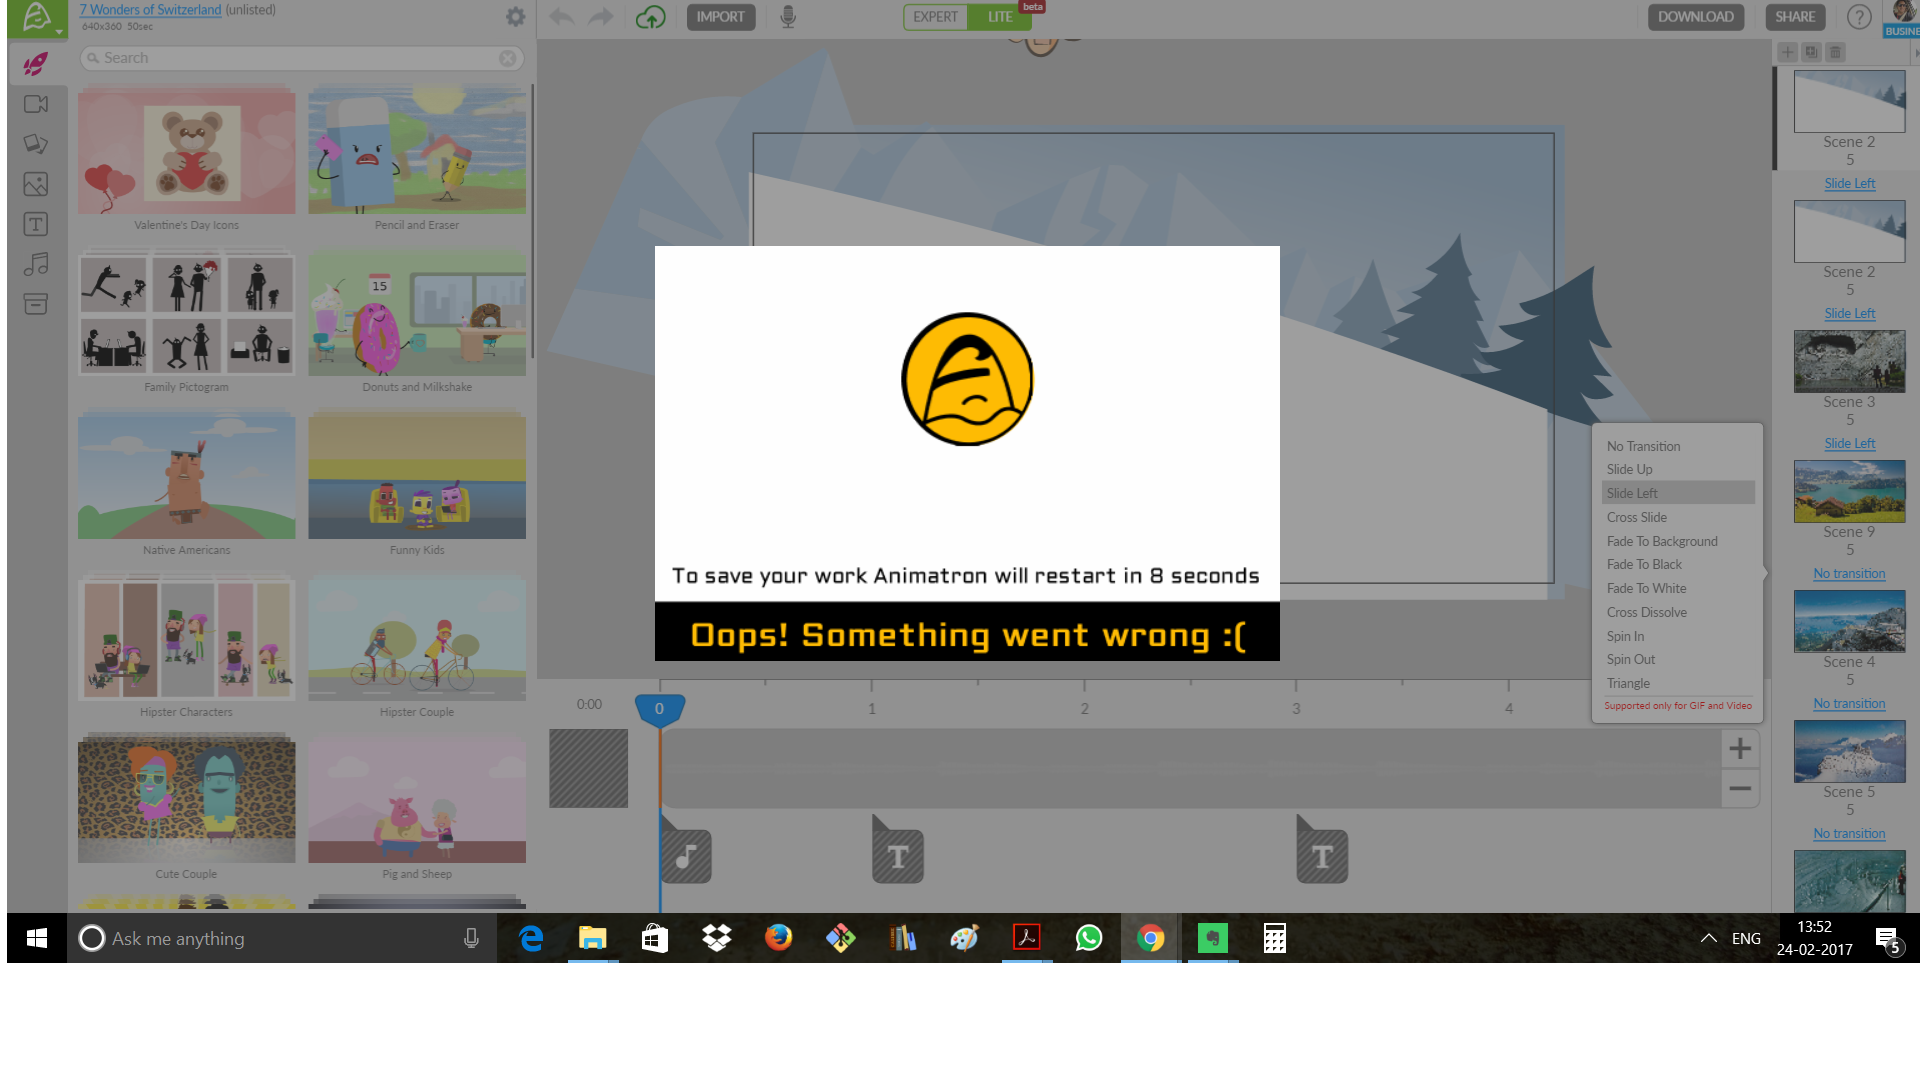Image resolution: width=1920 pixels, height=1080 pixels.
Task: Undo the last action arrow
Action: [562, 17]
